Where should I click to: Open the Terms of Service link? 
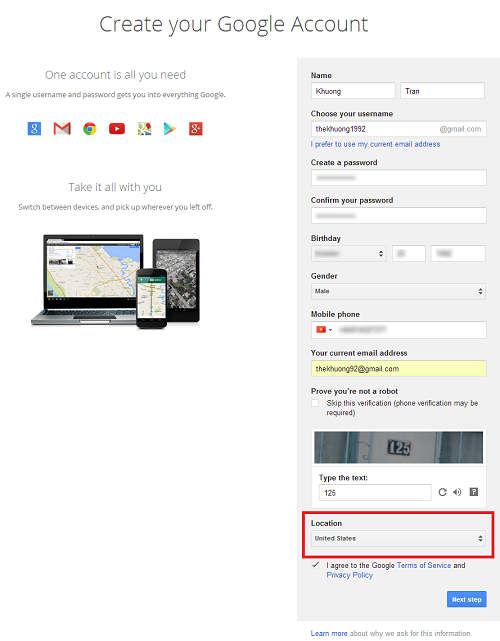click(x=424, y=565)
